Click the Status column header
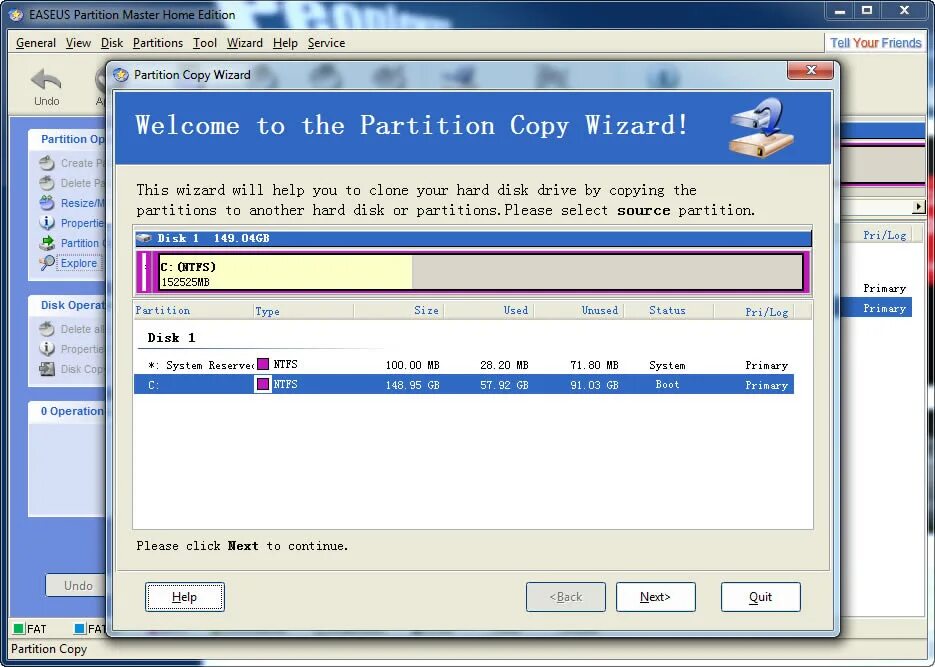935x667 pixels. point(668,311)
